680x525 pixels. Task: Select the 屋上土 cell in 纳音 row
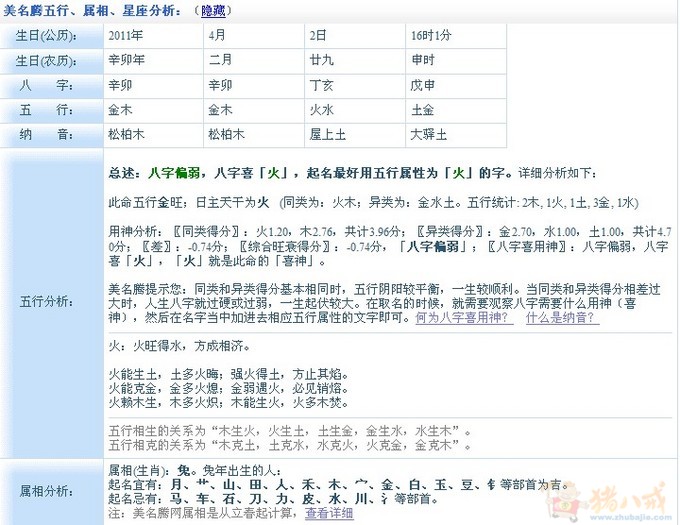(355, 135)
